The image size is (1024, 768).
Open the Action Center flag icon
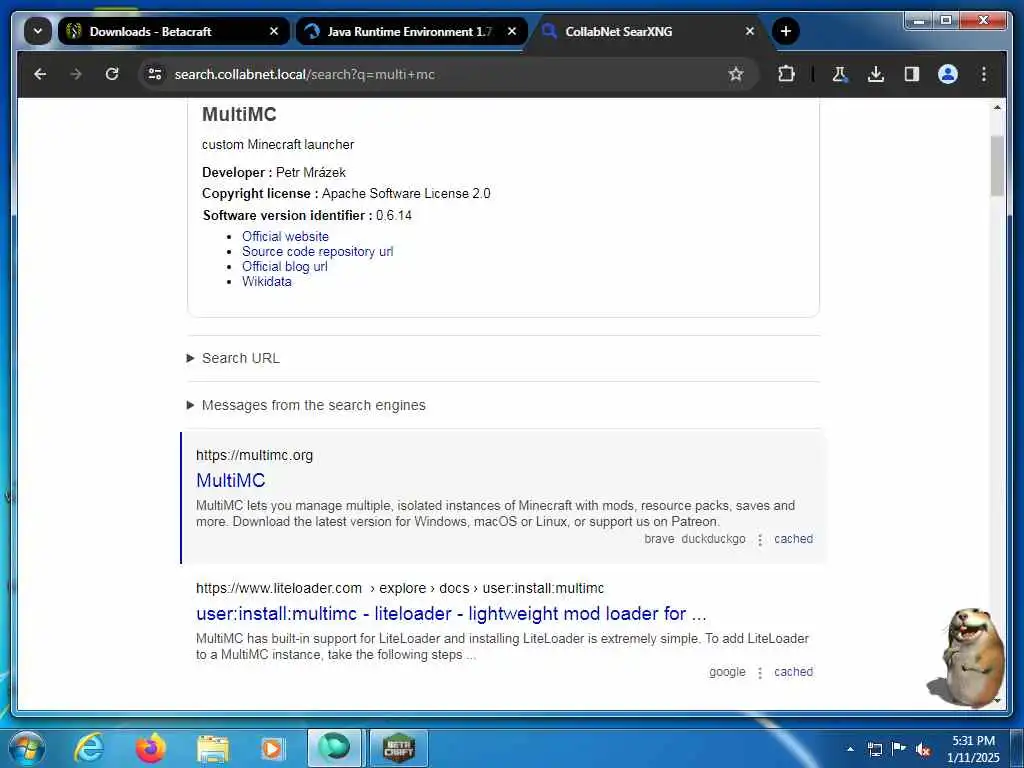[x=899, y=748]
